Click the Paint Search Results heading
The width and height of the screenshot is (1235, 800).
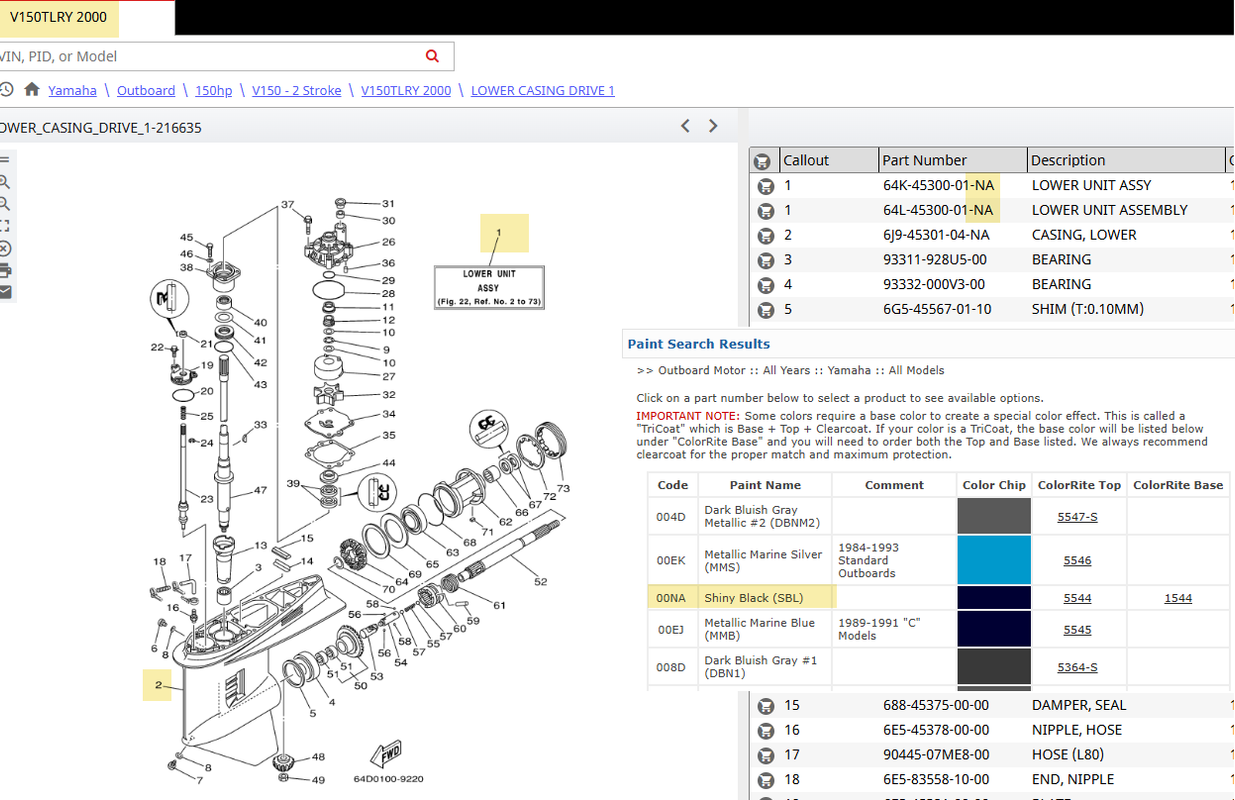click(699, 344)
